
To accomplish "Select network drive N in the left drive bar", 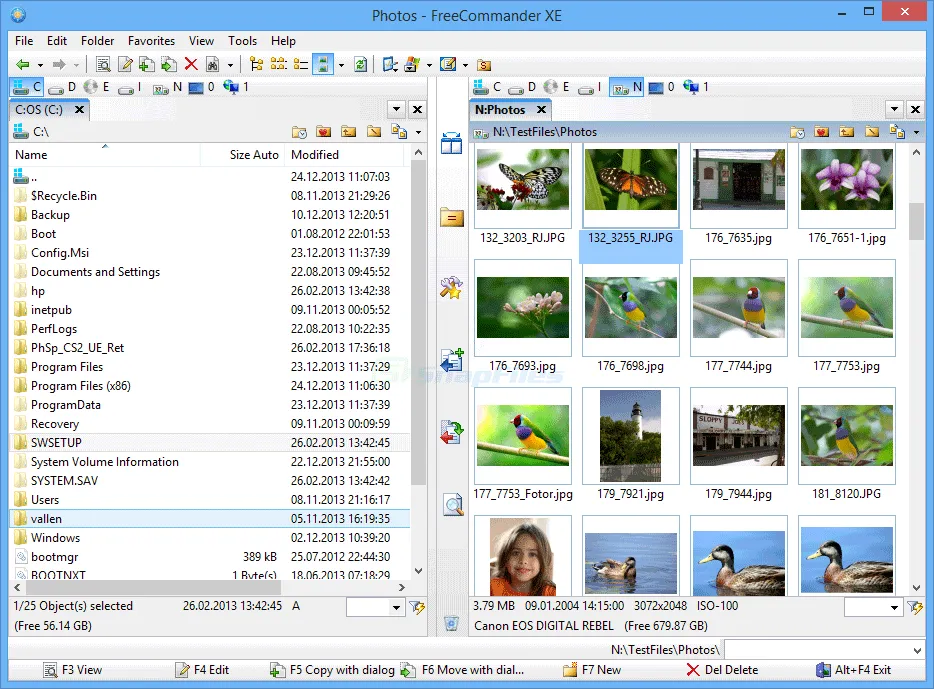I will click(x=167, y=88).
